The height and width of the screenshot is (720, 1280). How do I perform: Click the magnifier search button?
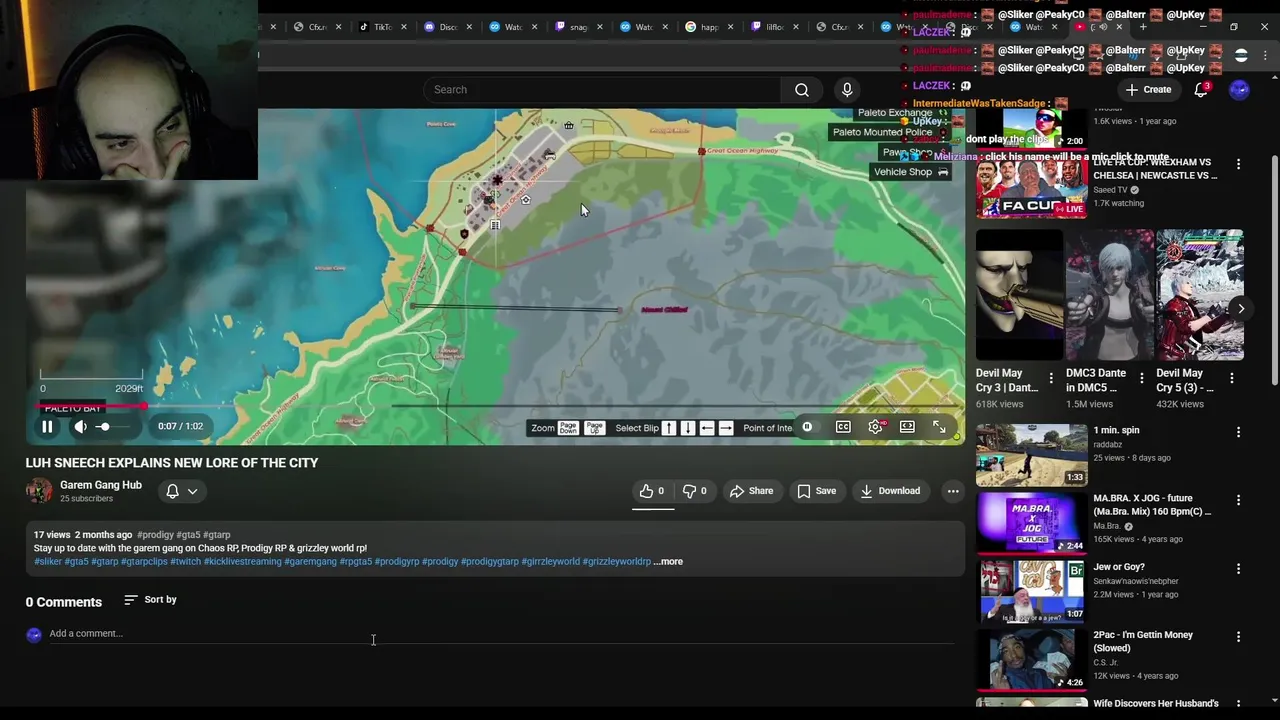802,90
